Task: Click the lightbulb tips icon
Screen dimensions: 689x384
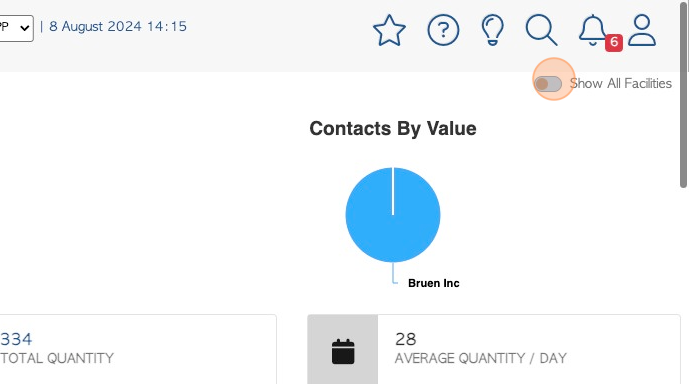Action: [493, 30]
